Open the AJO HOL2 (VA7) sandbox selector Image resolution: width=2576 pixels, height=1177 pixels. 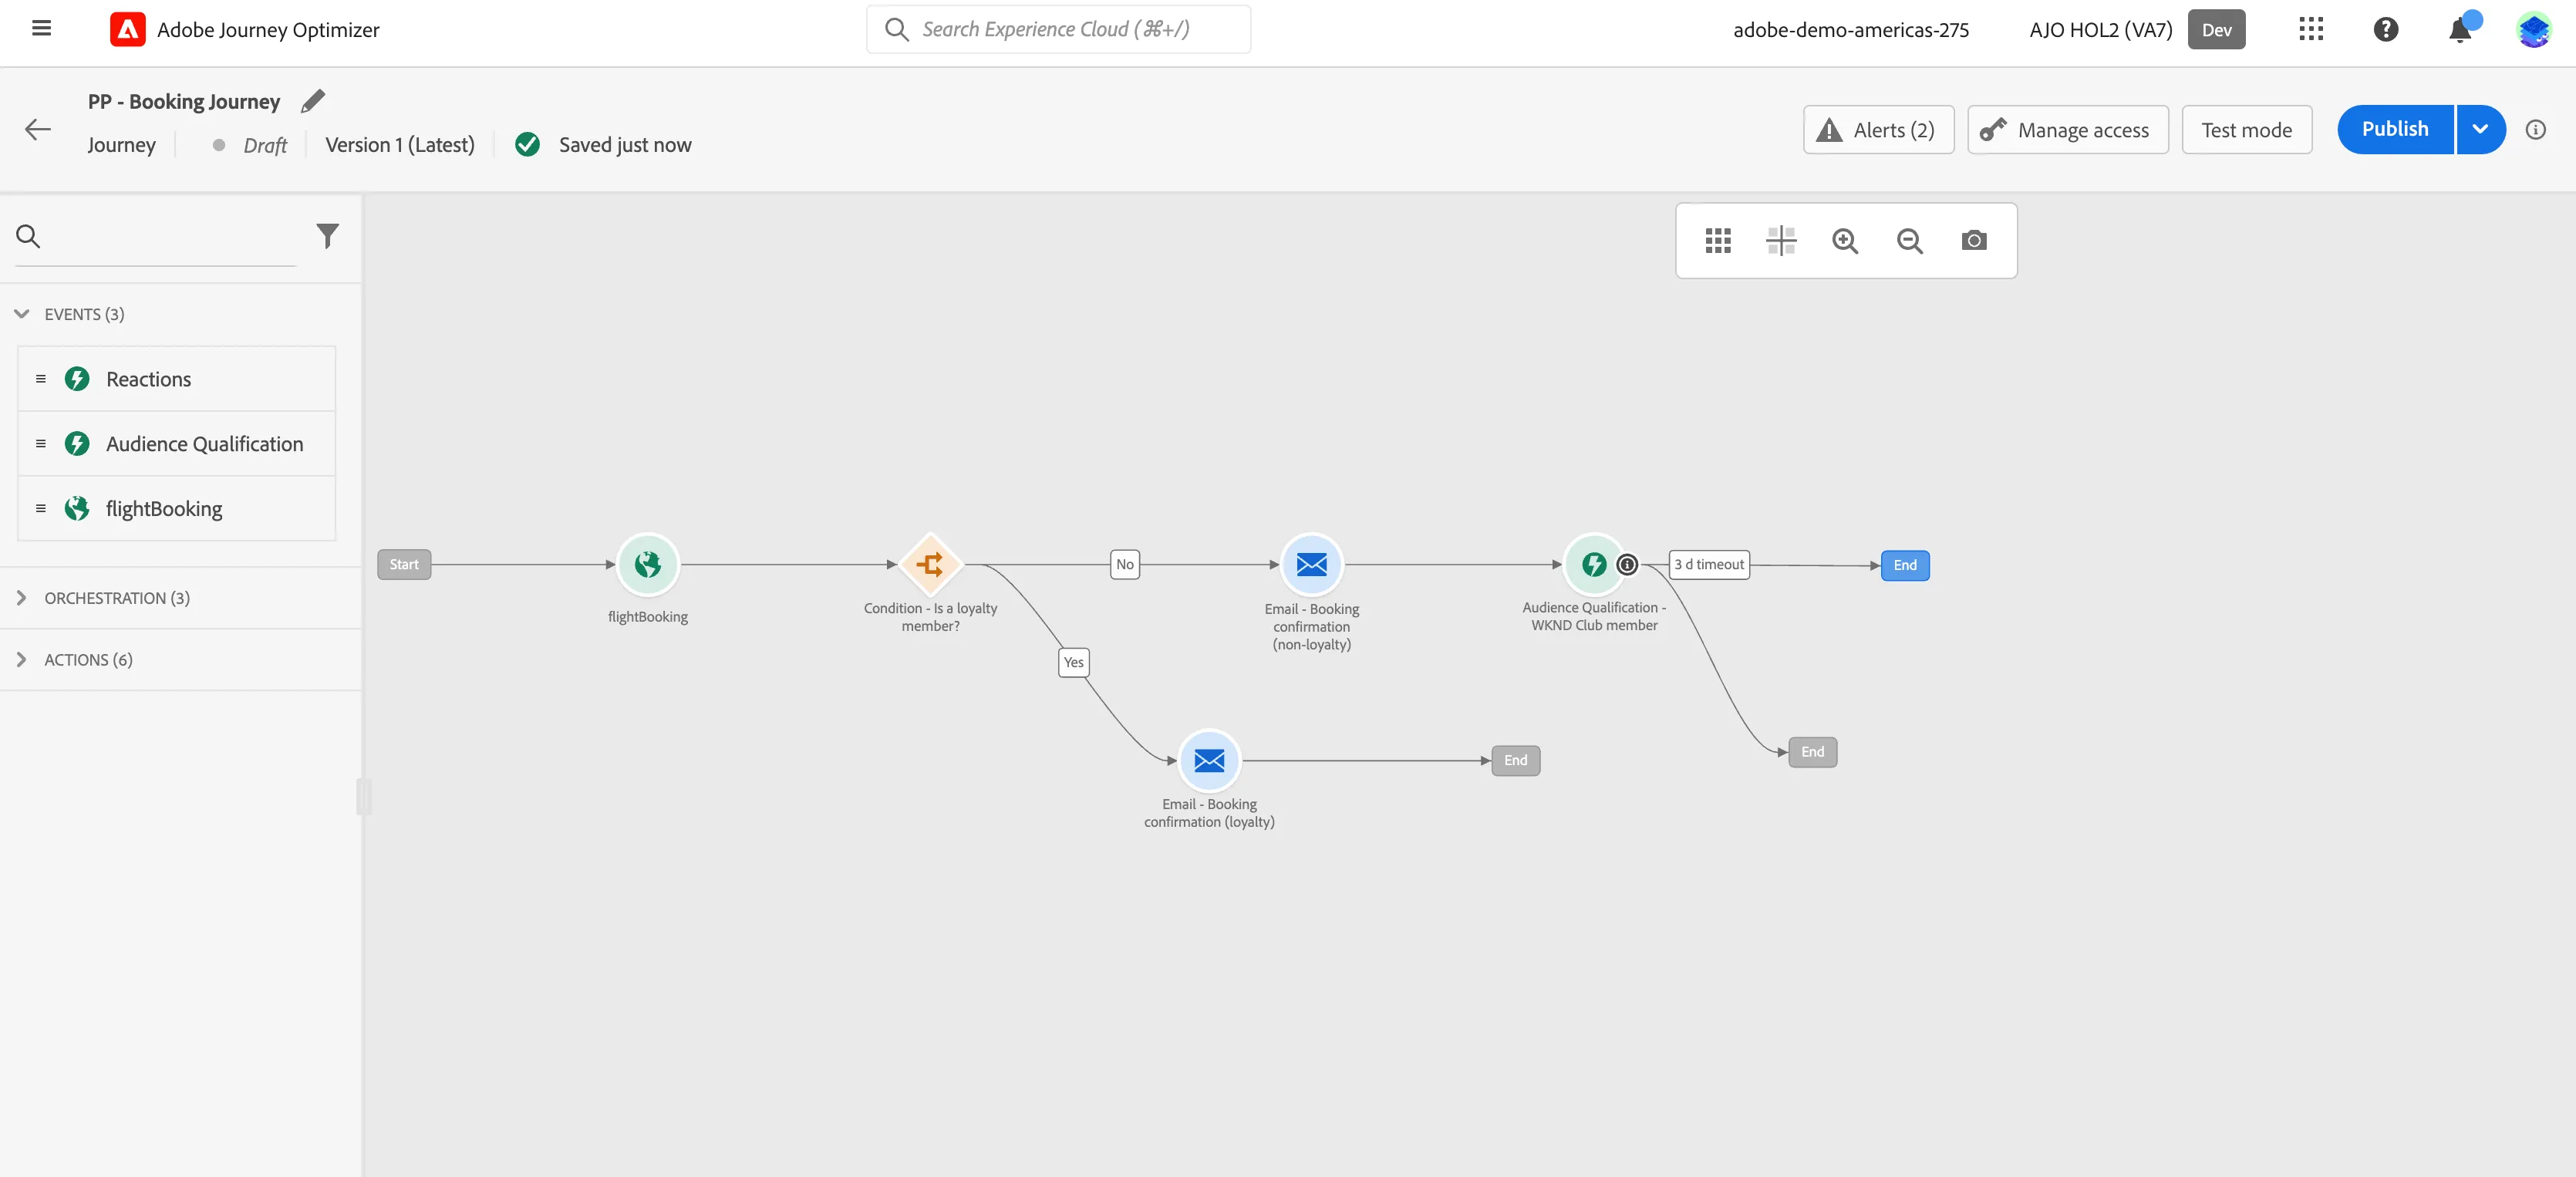pyautogui.click(x=2100, y=30)
